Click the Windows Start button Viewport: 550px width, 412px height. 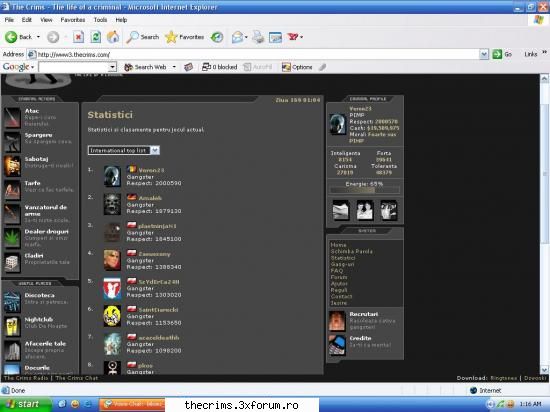25,404
